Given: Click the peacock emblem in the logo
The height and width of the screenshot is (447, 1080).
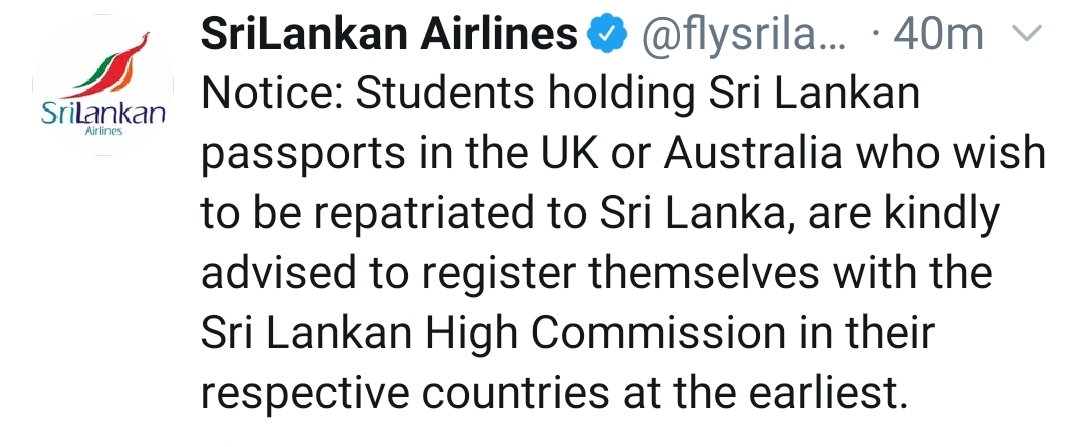Looking at the screenshot, I should click(x=112, y=65).
